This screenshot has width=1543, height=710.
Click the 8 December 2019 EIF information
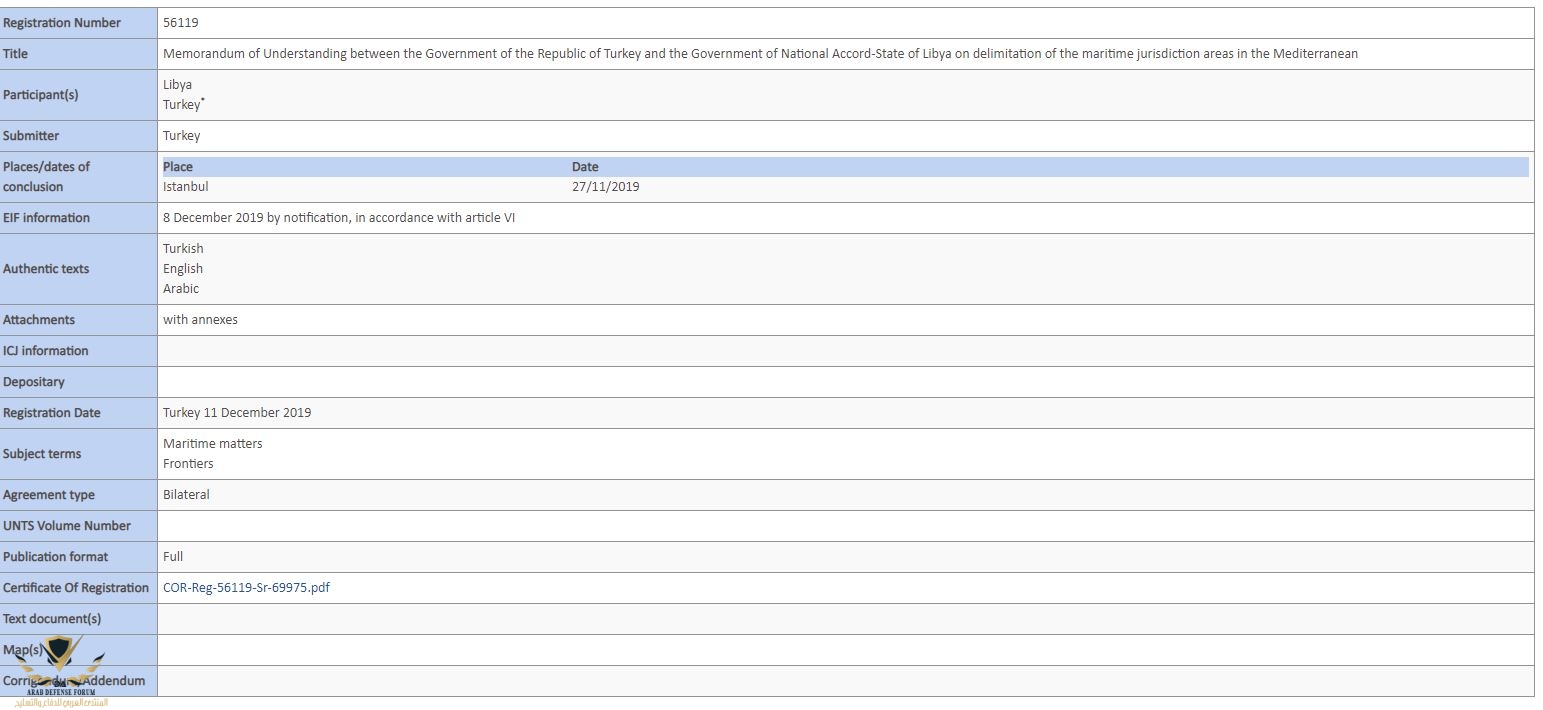pyautogui.click(x=339, y=218)
